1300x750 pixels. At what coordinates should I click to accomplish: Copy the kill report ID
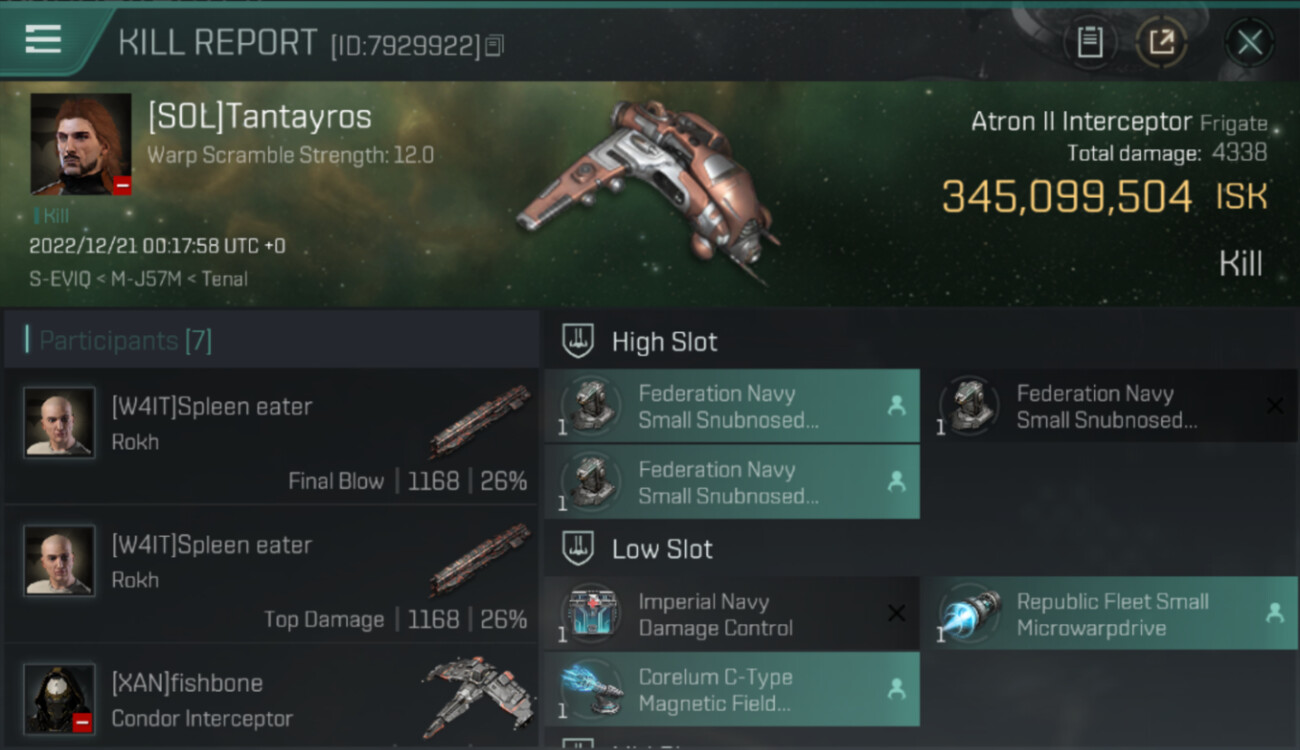coord(494,46)
